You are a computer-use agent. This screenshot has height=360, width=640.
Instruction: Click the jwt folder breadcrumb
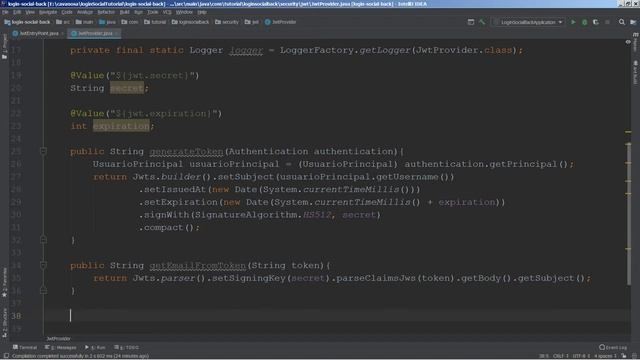pos(252,22)
